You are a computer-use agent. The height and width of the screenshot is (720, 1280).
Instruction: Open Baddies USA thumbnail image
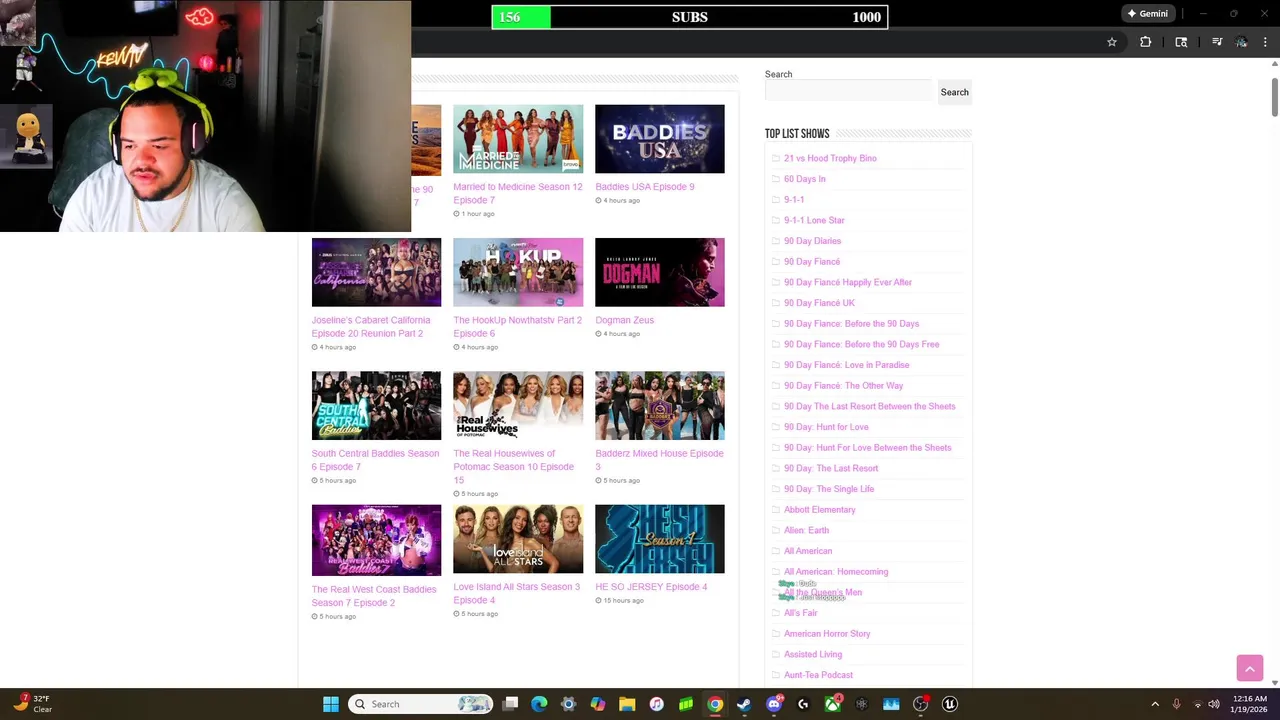coord(660,139)
